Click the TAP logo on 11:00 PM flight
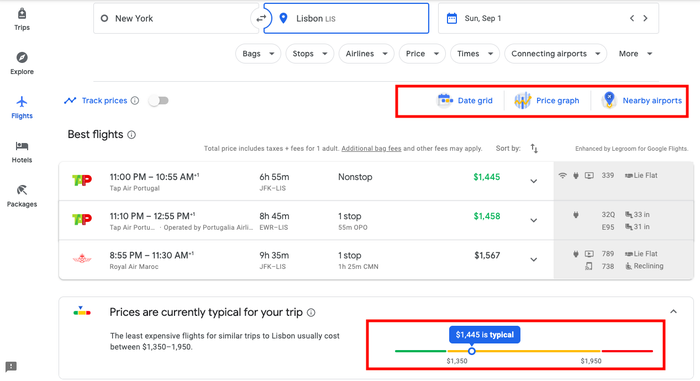The image size is (700, 381). point(82,180)
